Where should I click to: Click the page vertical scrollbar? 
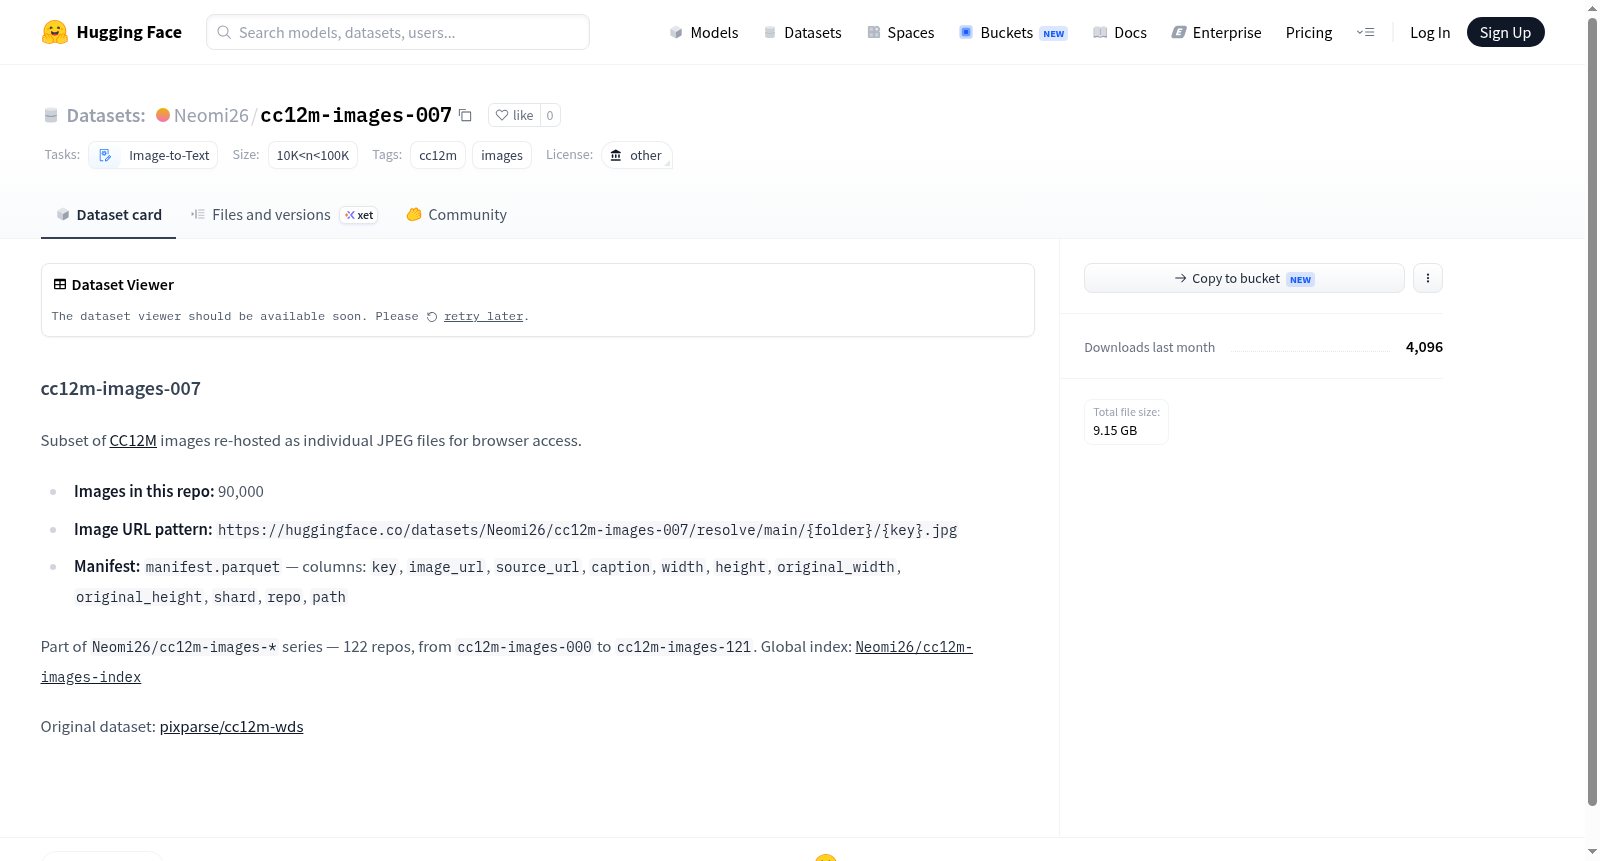(x=1592, y=410)
